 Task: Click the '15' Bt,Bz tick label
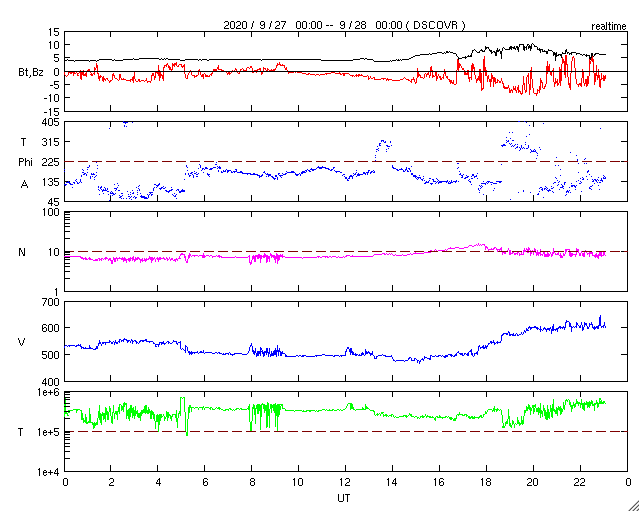tap(55, 32)
